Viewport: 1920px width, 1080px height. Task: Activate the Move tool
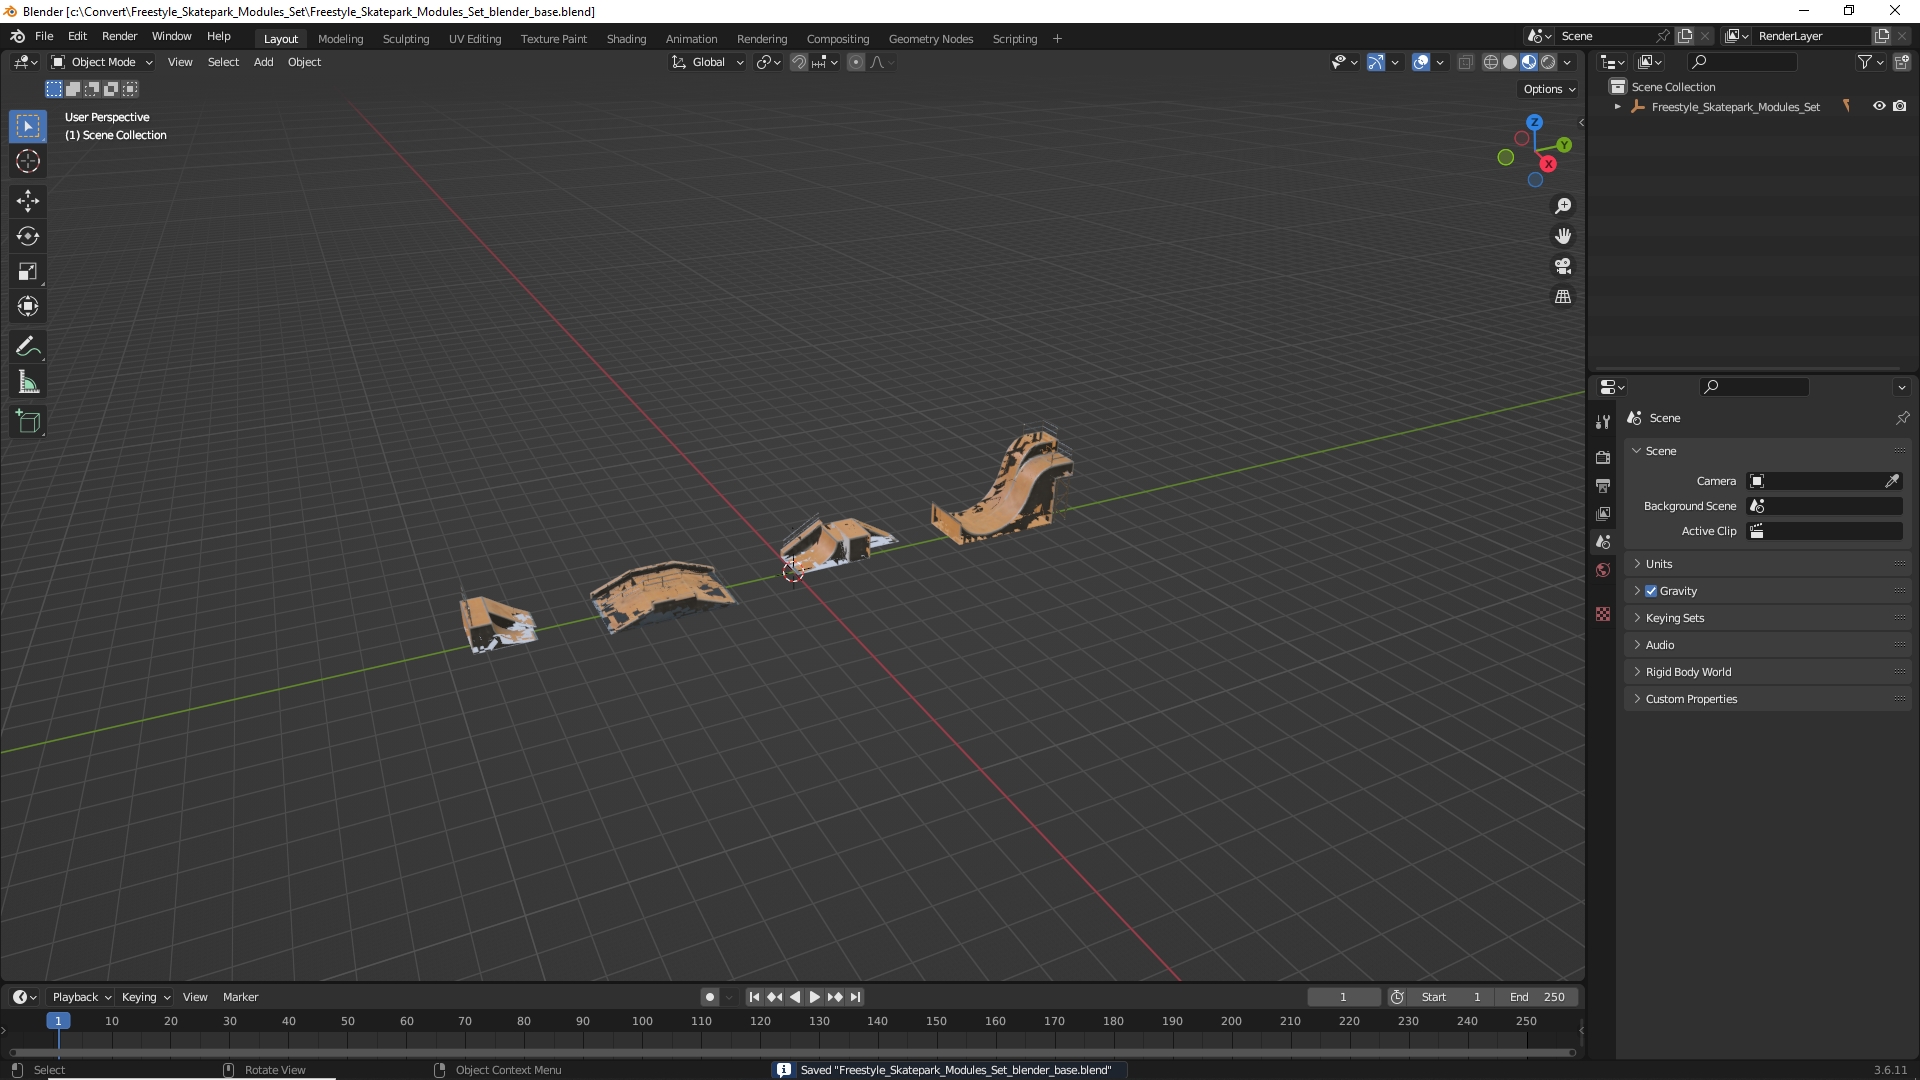point(28,201)
